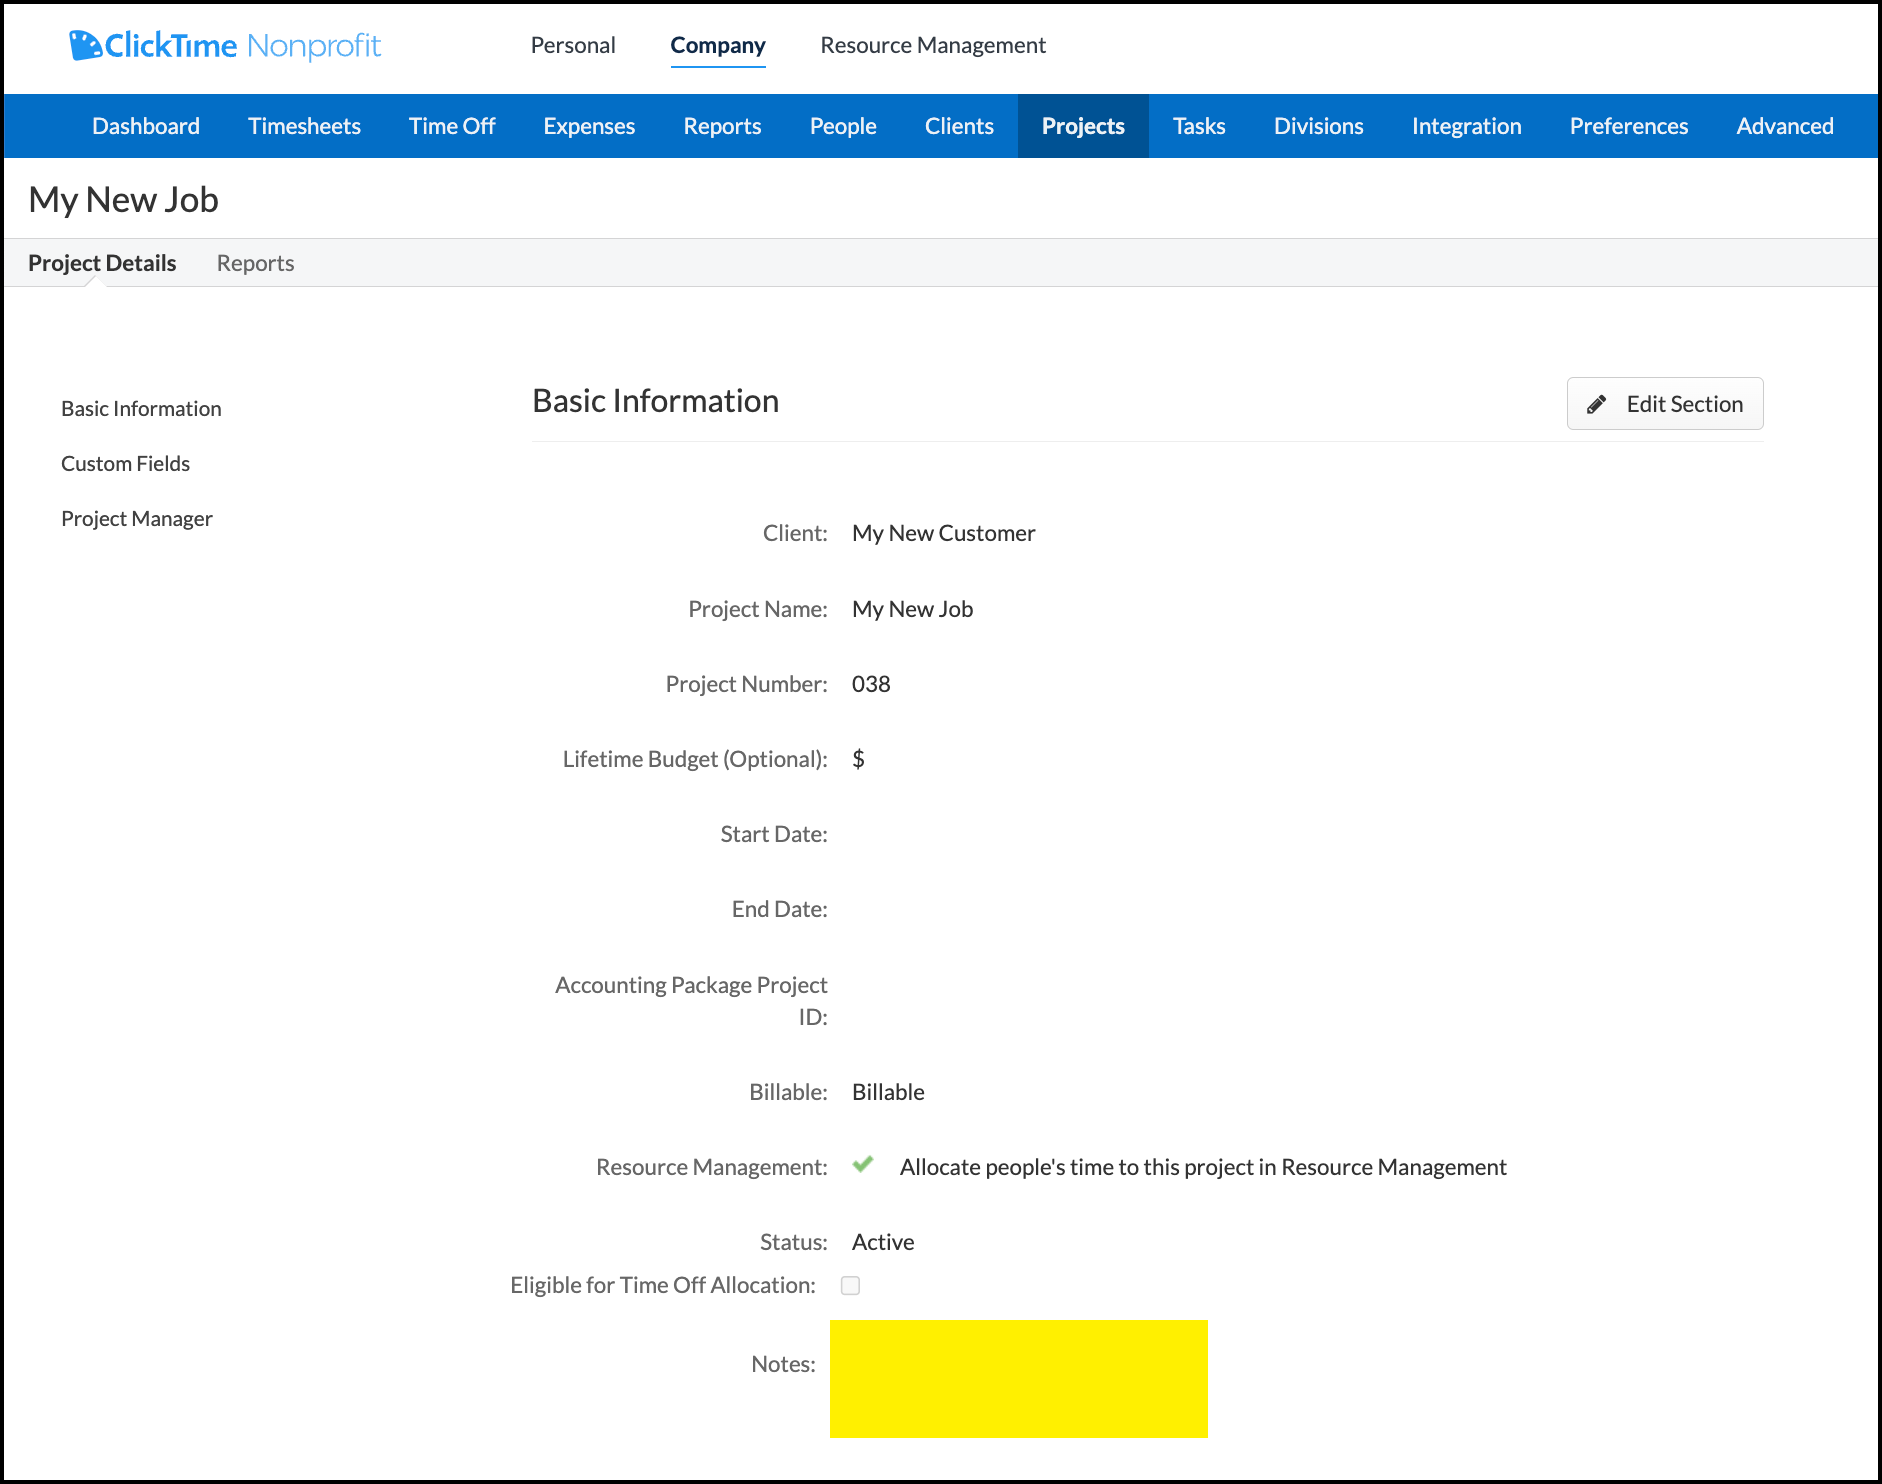Click the Lifetime Budget dollar value
Screen dimensions: 1882x1484
tap(858, 759)
